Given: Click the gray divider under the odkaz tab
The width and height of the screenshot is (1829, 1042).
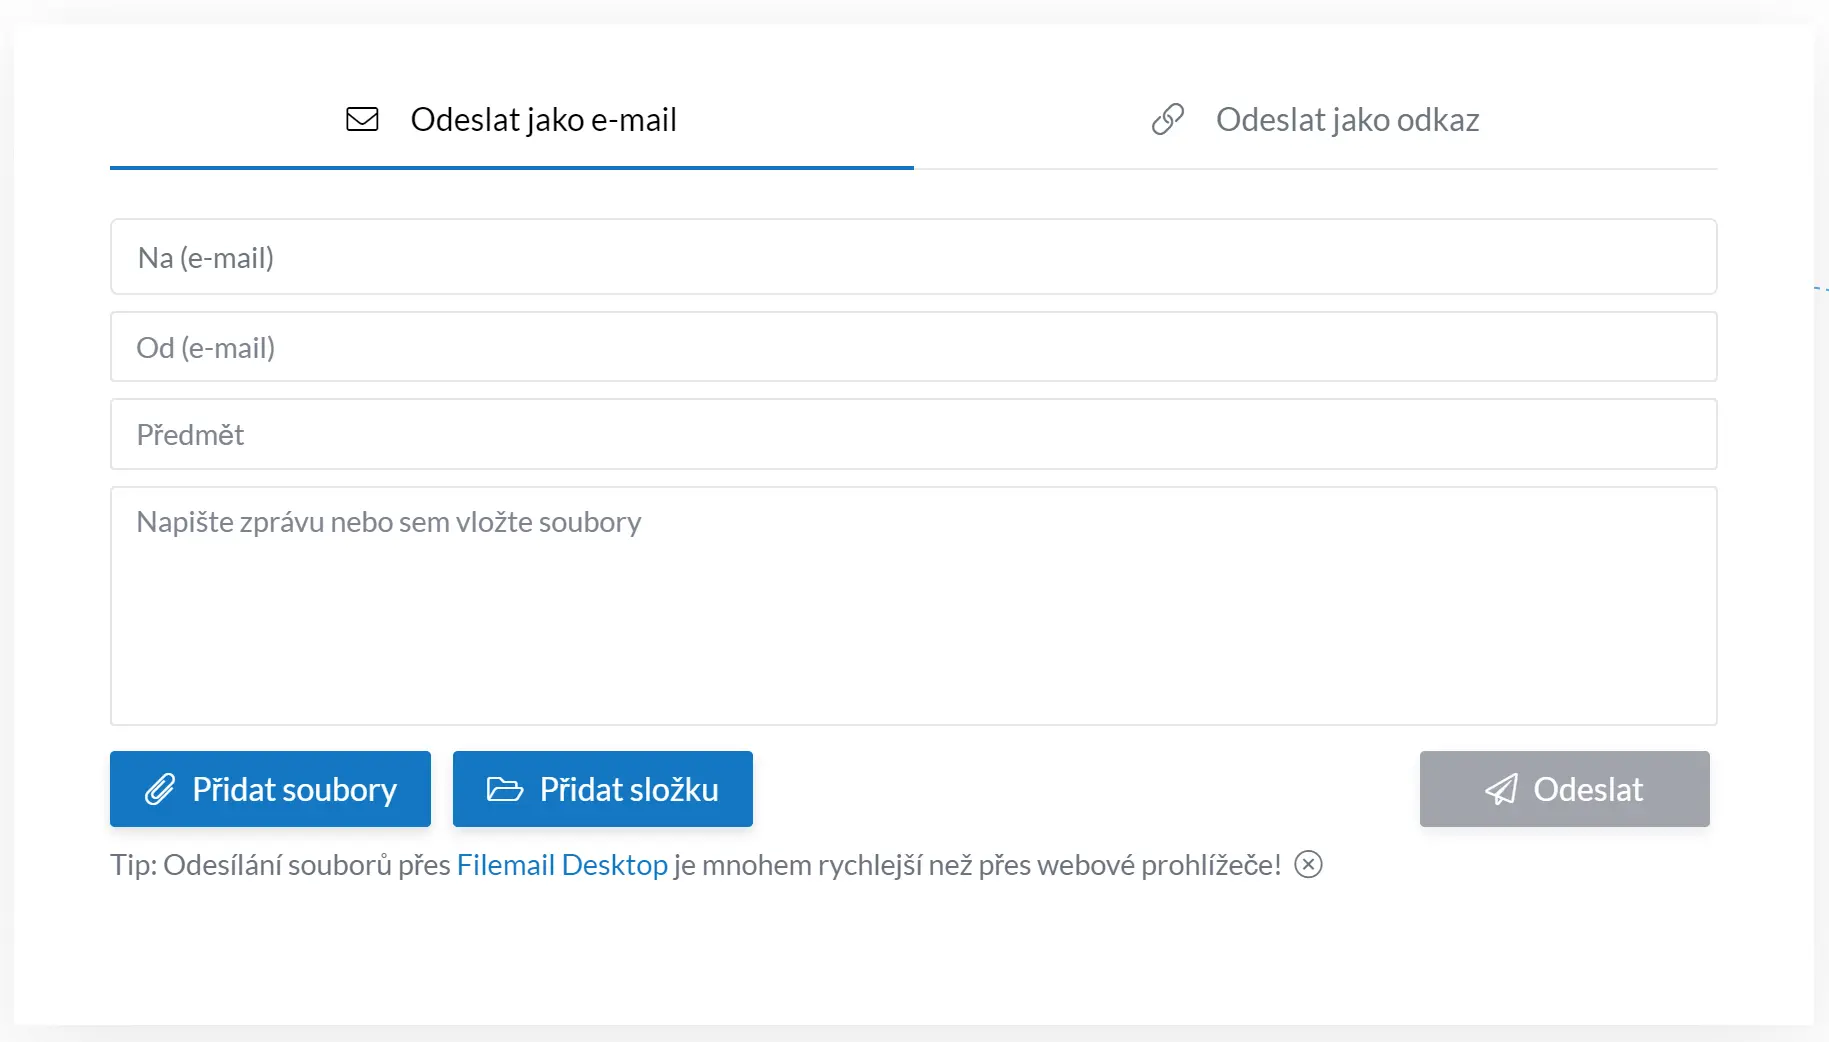Looking at the screenshot, I should (x=1315, y=169).
